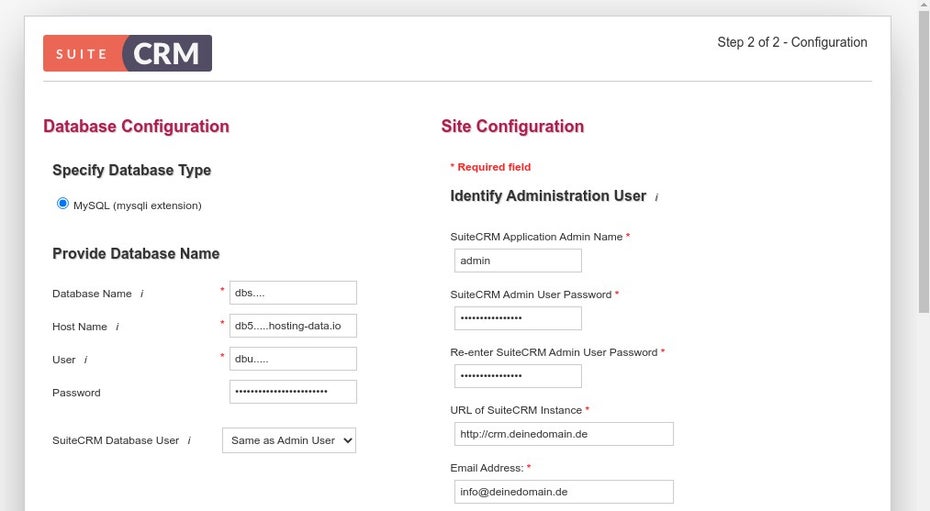The image size is (930, 511).
Task: Select the MySQL (mysqli extension) radio button
Action: (x=62, y=203)
